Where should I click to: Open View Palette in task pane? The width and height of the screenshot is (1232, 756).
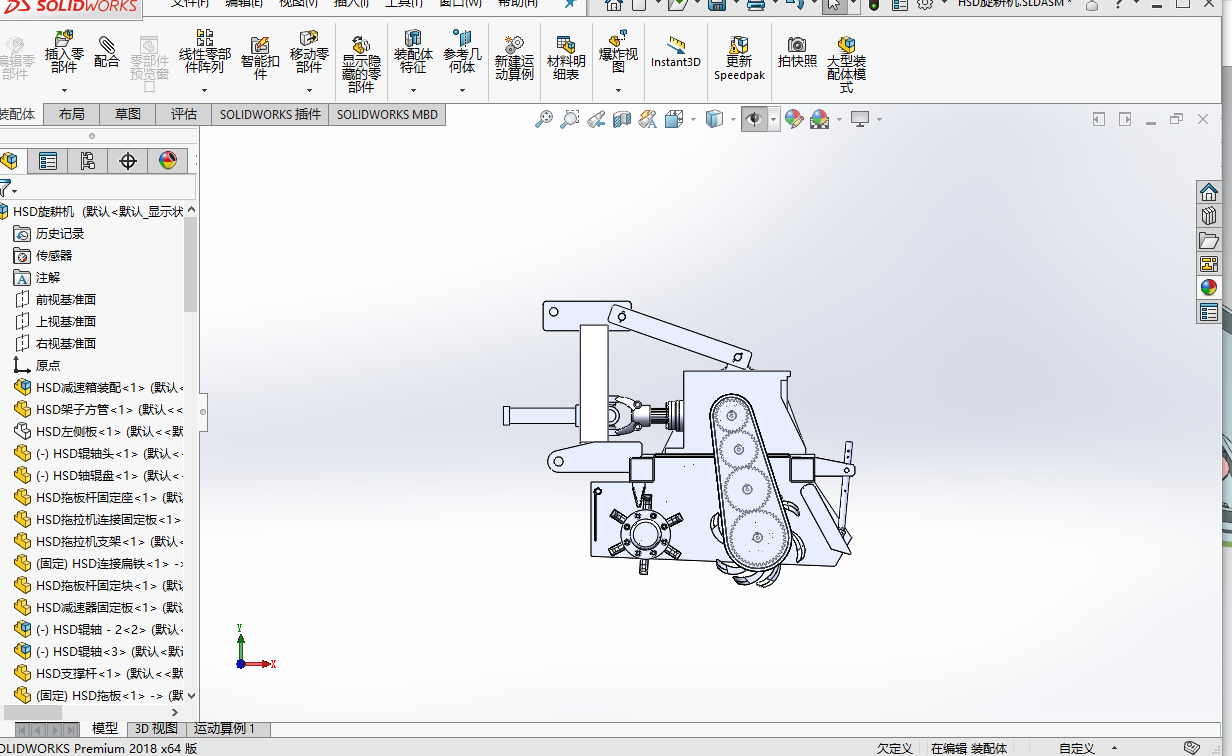coord(1209,264)
